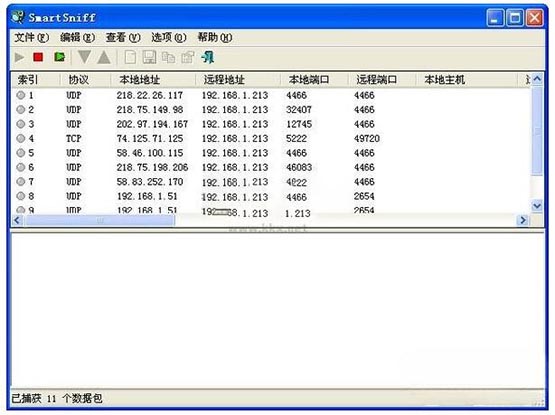Click local port value 12745
555x415 pixels.
[299, 124]
